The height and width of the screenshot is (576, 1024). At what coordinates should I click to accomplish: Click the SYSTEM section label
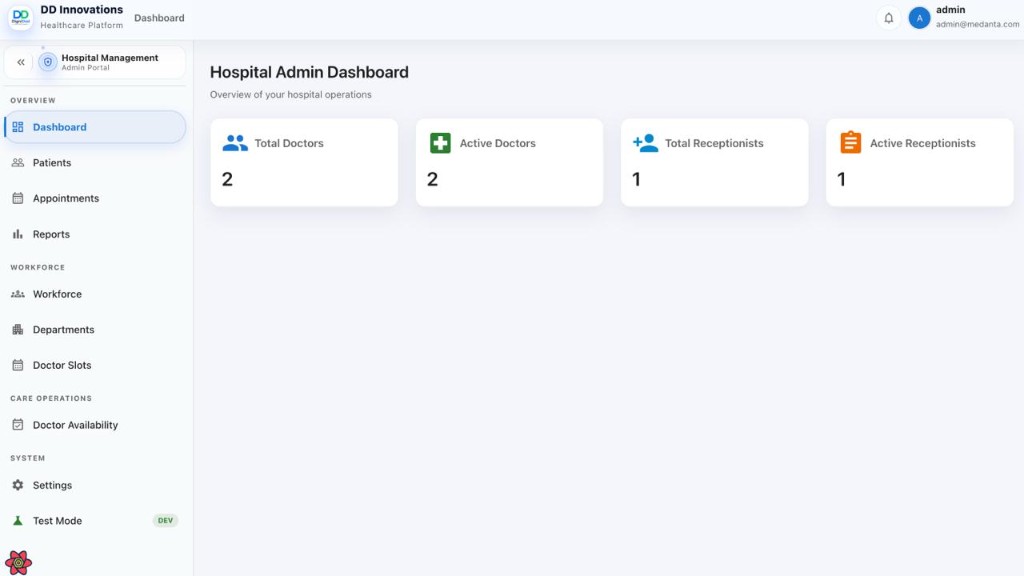pos(27,458)
